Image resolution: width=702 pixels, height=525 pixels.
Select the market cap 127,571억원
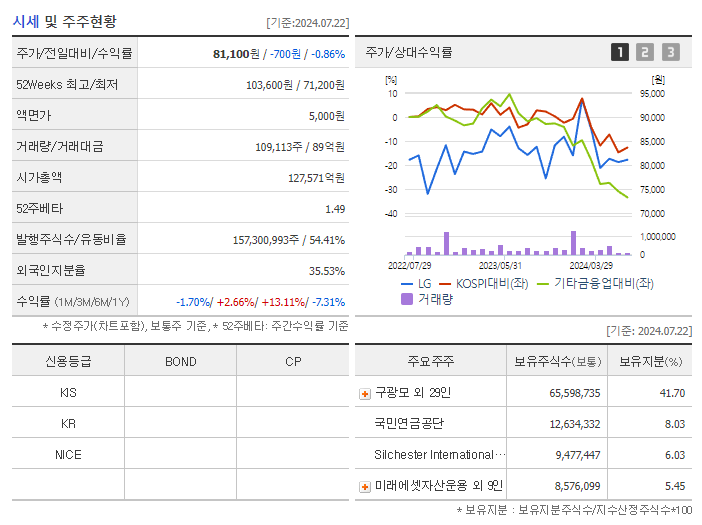(316, 178)
